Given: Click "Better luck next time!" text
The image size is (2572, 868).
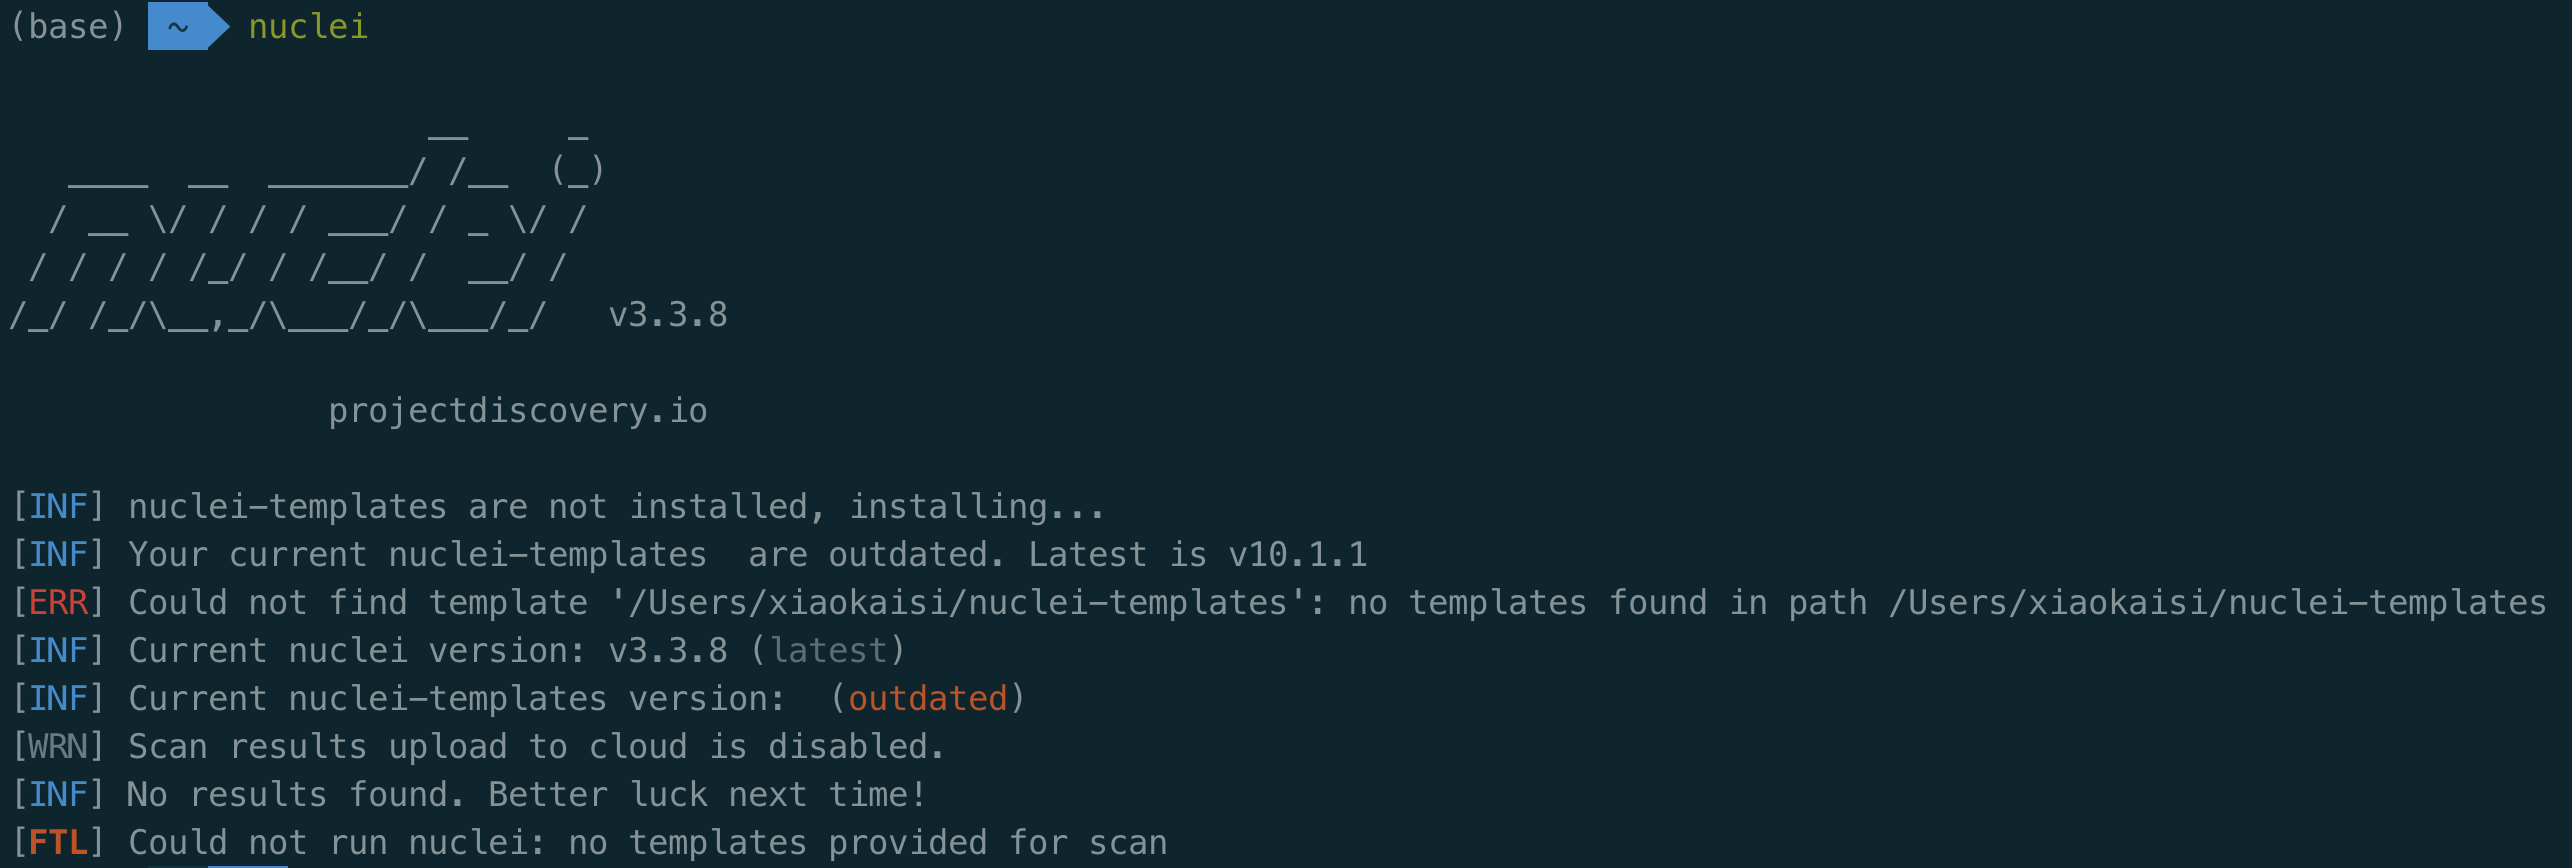Looking at the screenshot, I should coord(707,795).
